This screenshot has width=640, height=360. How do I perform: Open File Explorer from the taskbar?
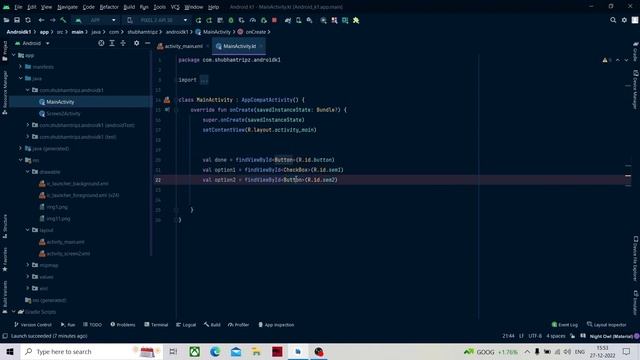(x=256, y=351)
